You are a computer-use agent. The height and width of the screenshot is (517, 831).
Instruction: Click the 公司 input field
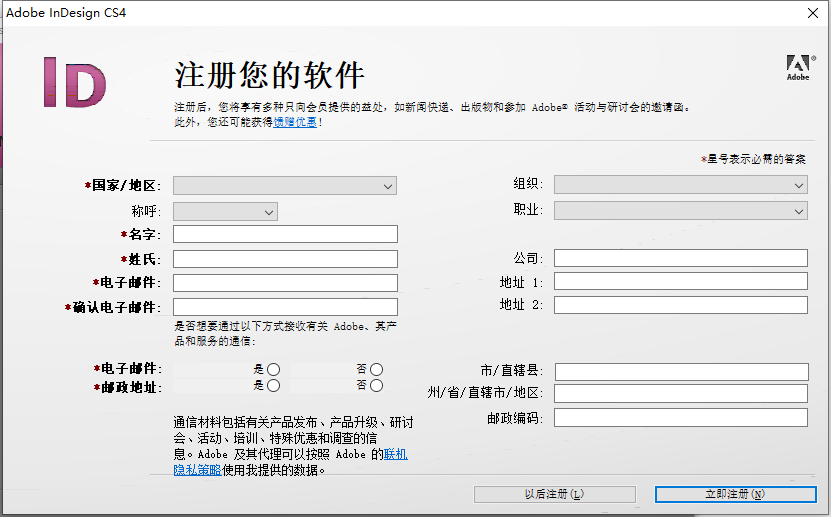[680, 258]
